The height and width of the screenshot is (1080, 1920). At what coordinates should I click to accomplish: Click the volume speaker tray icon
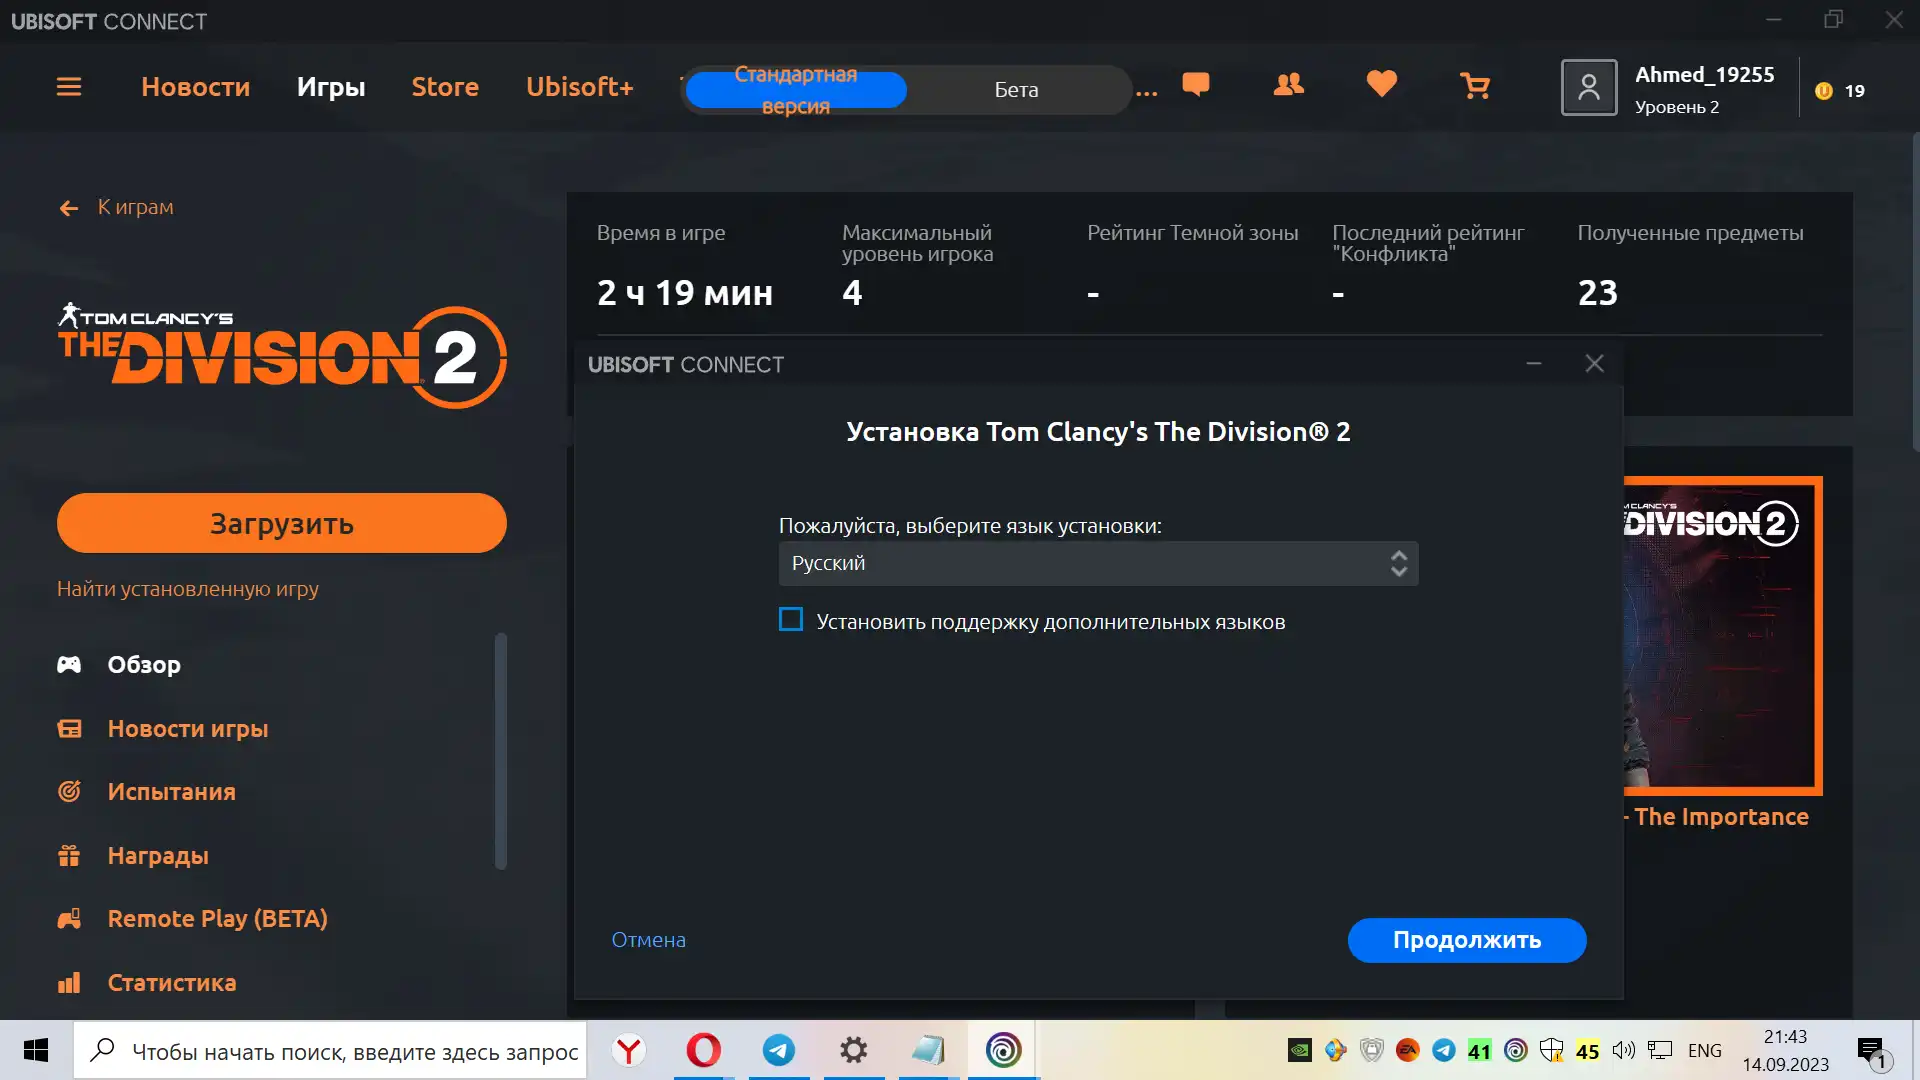[x=1624, y=1050]
